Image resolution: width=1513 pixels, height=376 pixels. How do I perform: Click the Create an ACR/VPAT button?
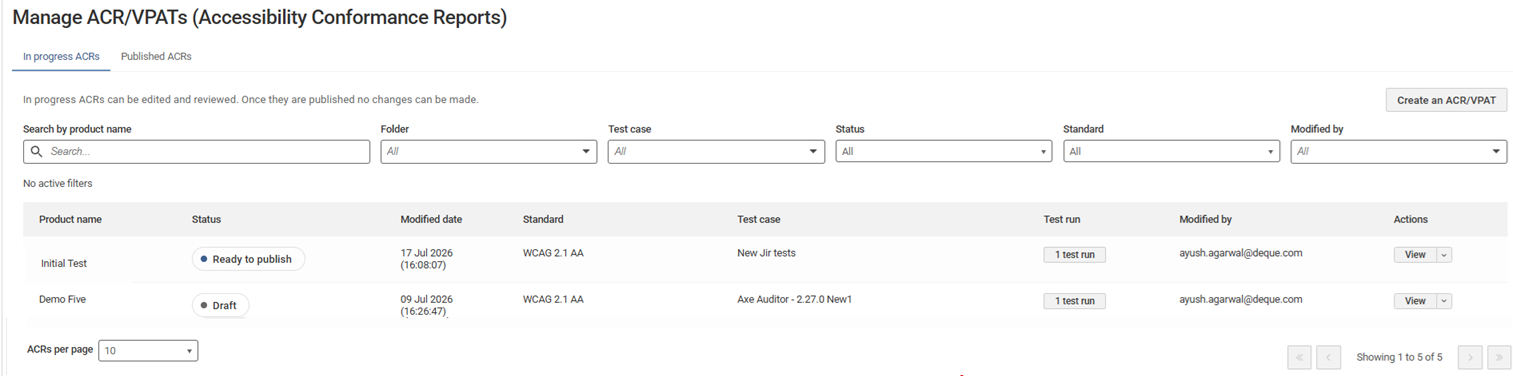(x=1446, y=100)
